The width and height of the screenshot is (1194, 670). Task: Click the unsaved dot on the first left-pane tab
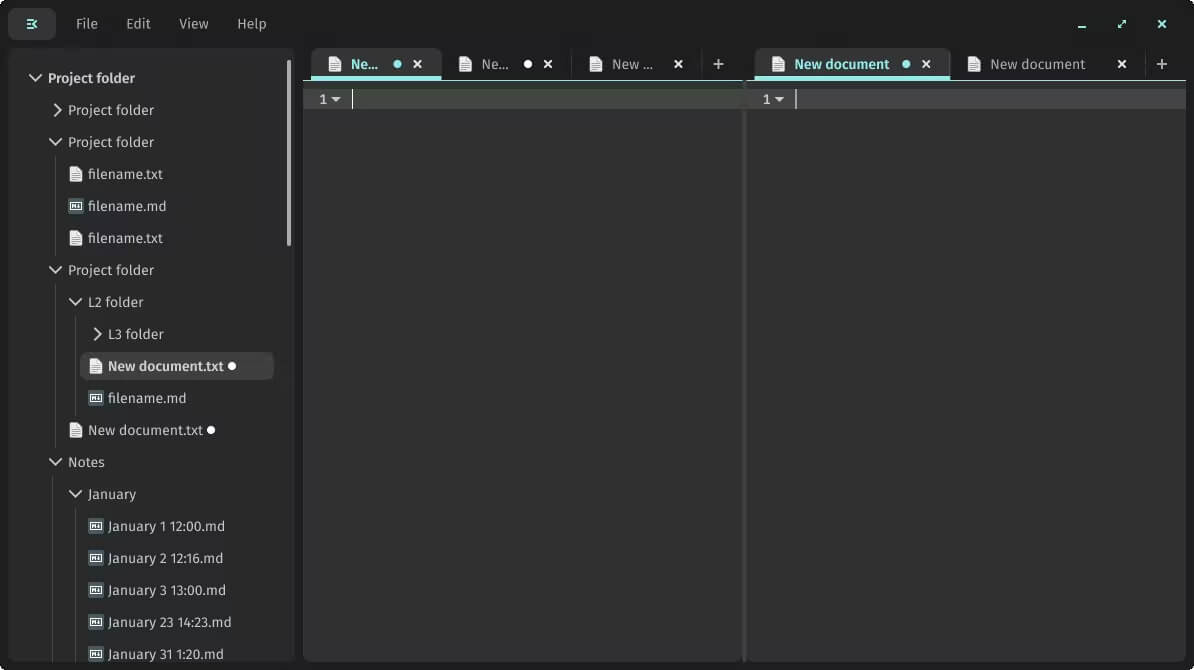click(396, 62)
